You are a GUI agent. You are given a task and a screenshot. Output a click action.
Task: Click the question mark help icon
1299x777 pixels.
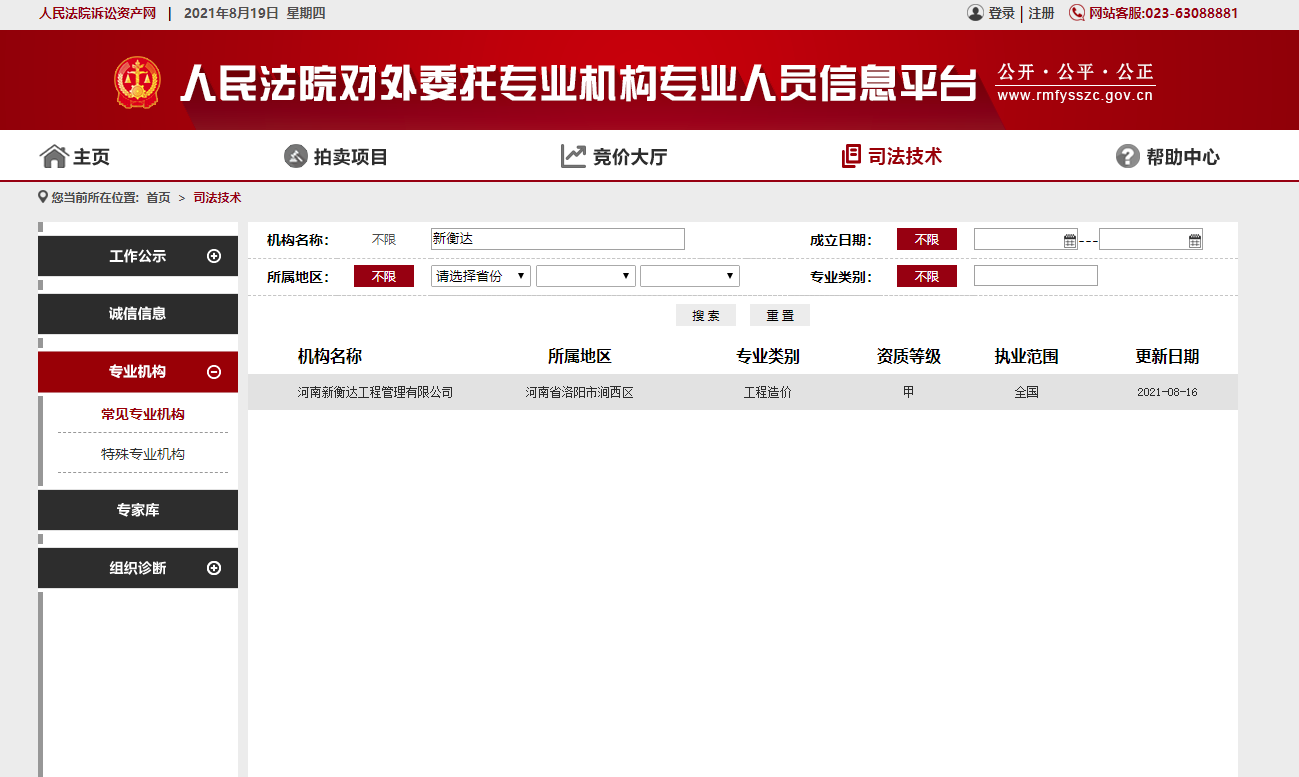pyautogui.click(x=1127, y=156)
